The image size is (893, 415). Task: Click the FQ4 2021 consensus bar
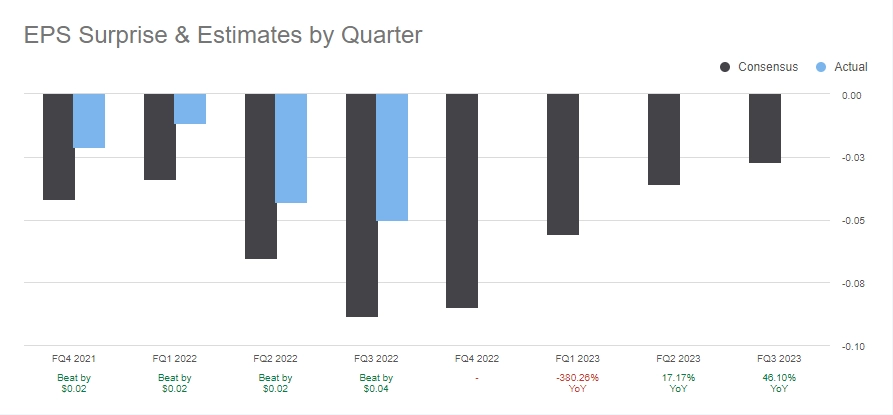(58, 147)
